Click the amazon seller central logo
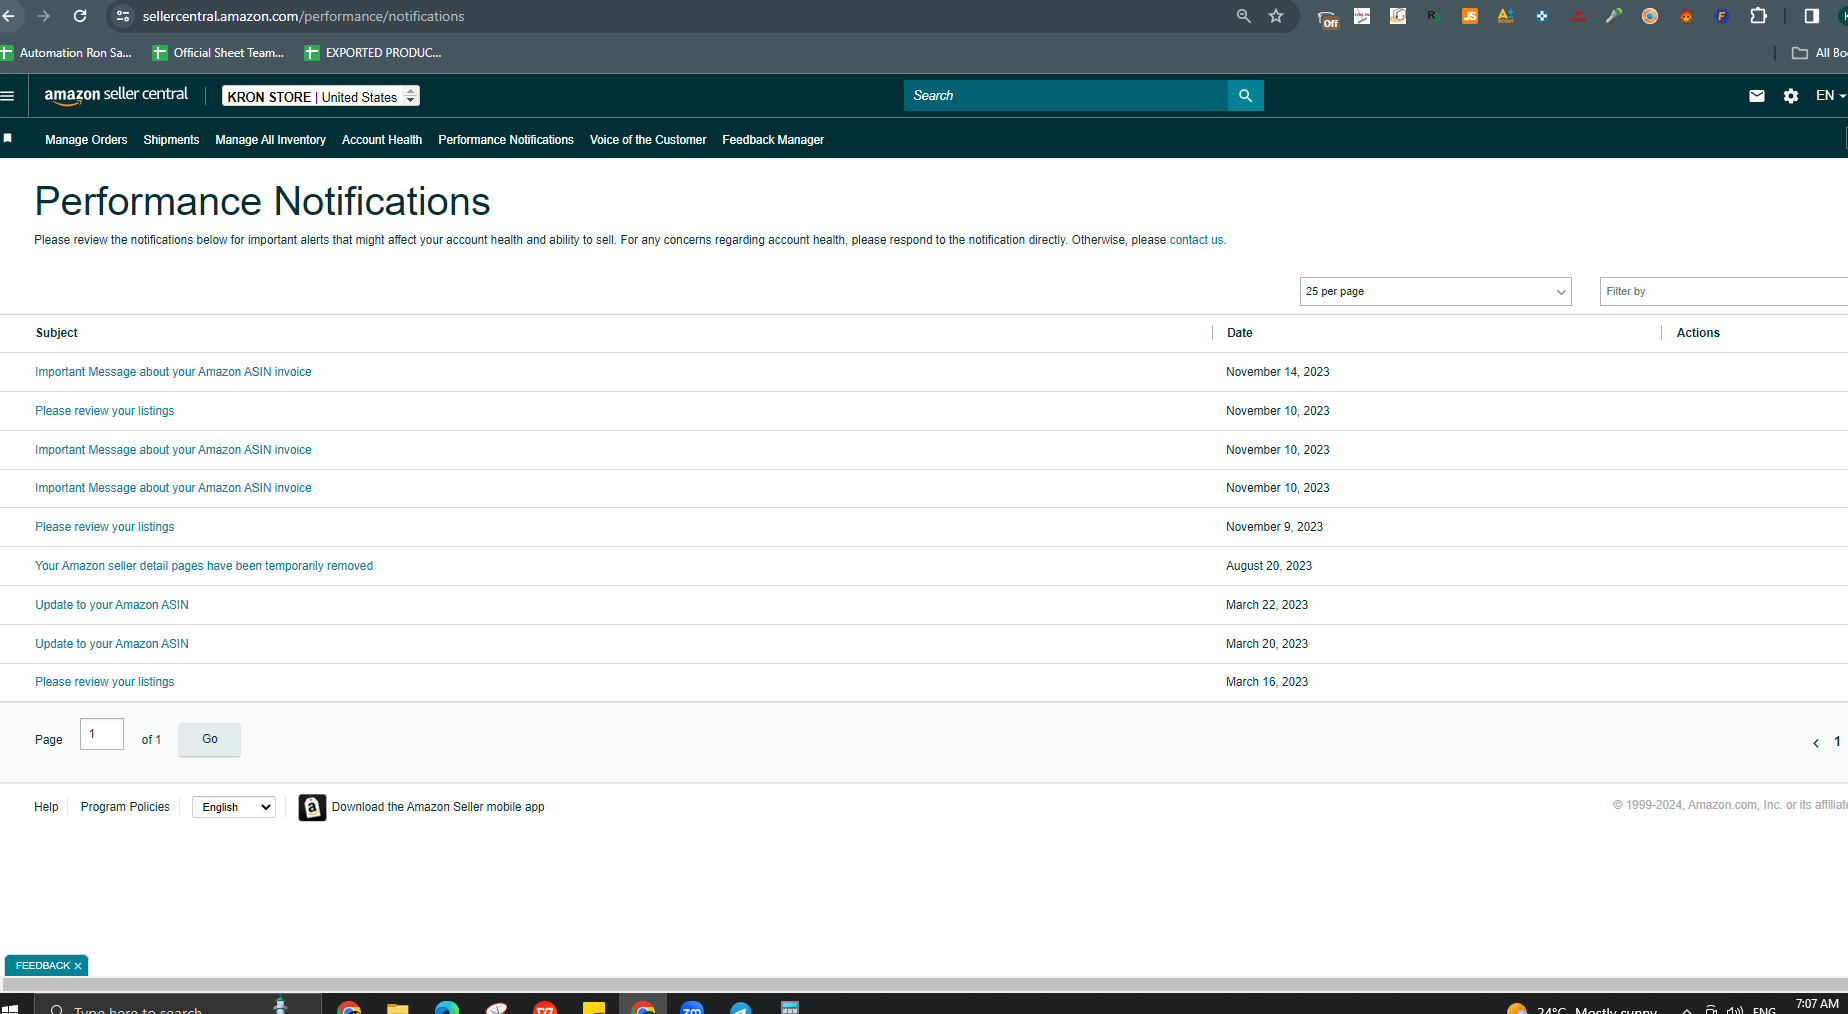The height and width of the screenshot is (1014, 1848). [116, 95]
